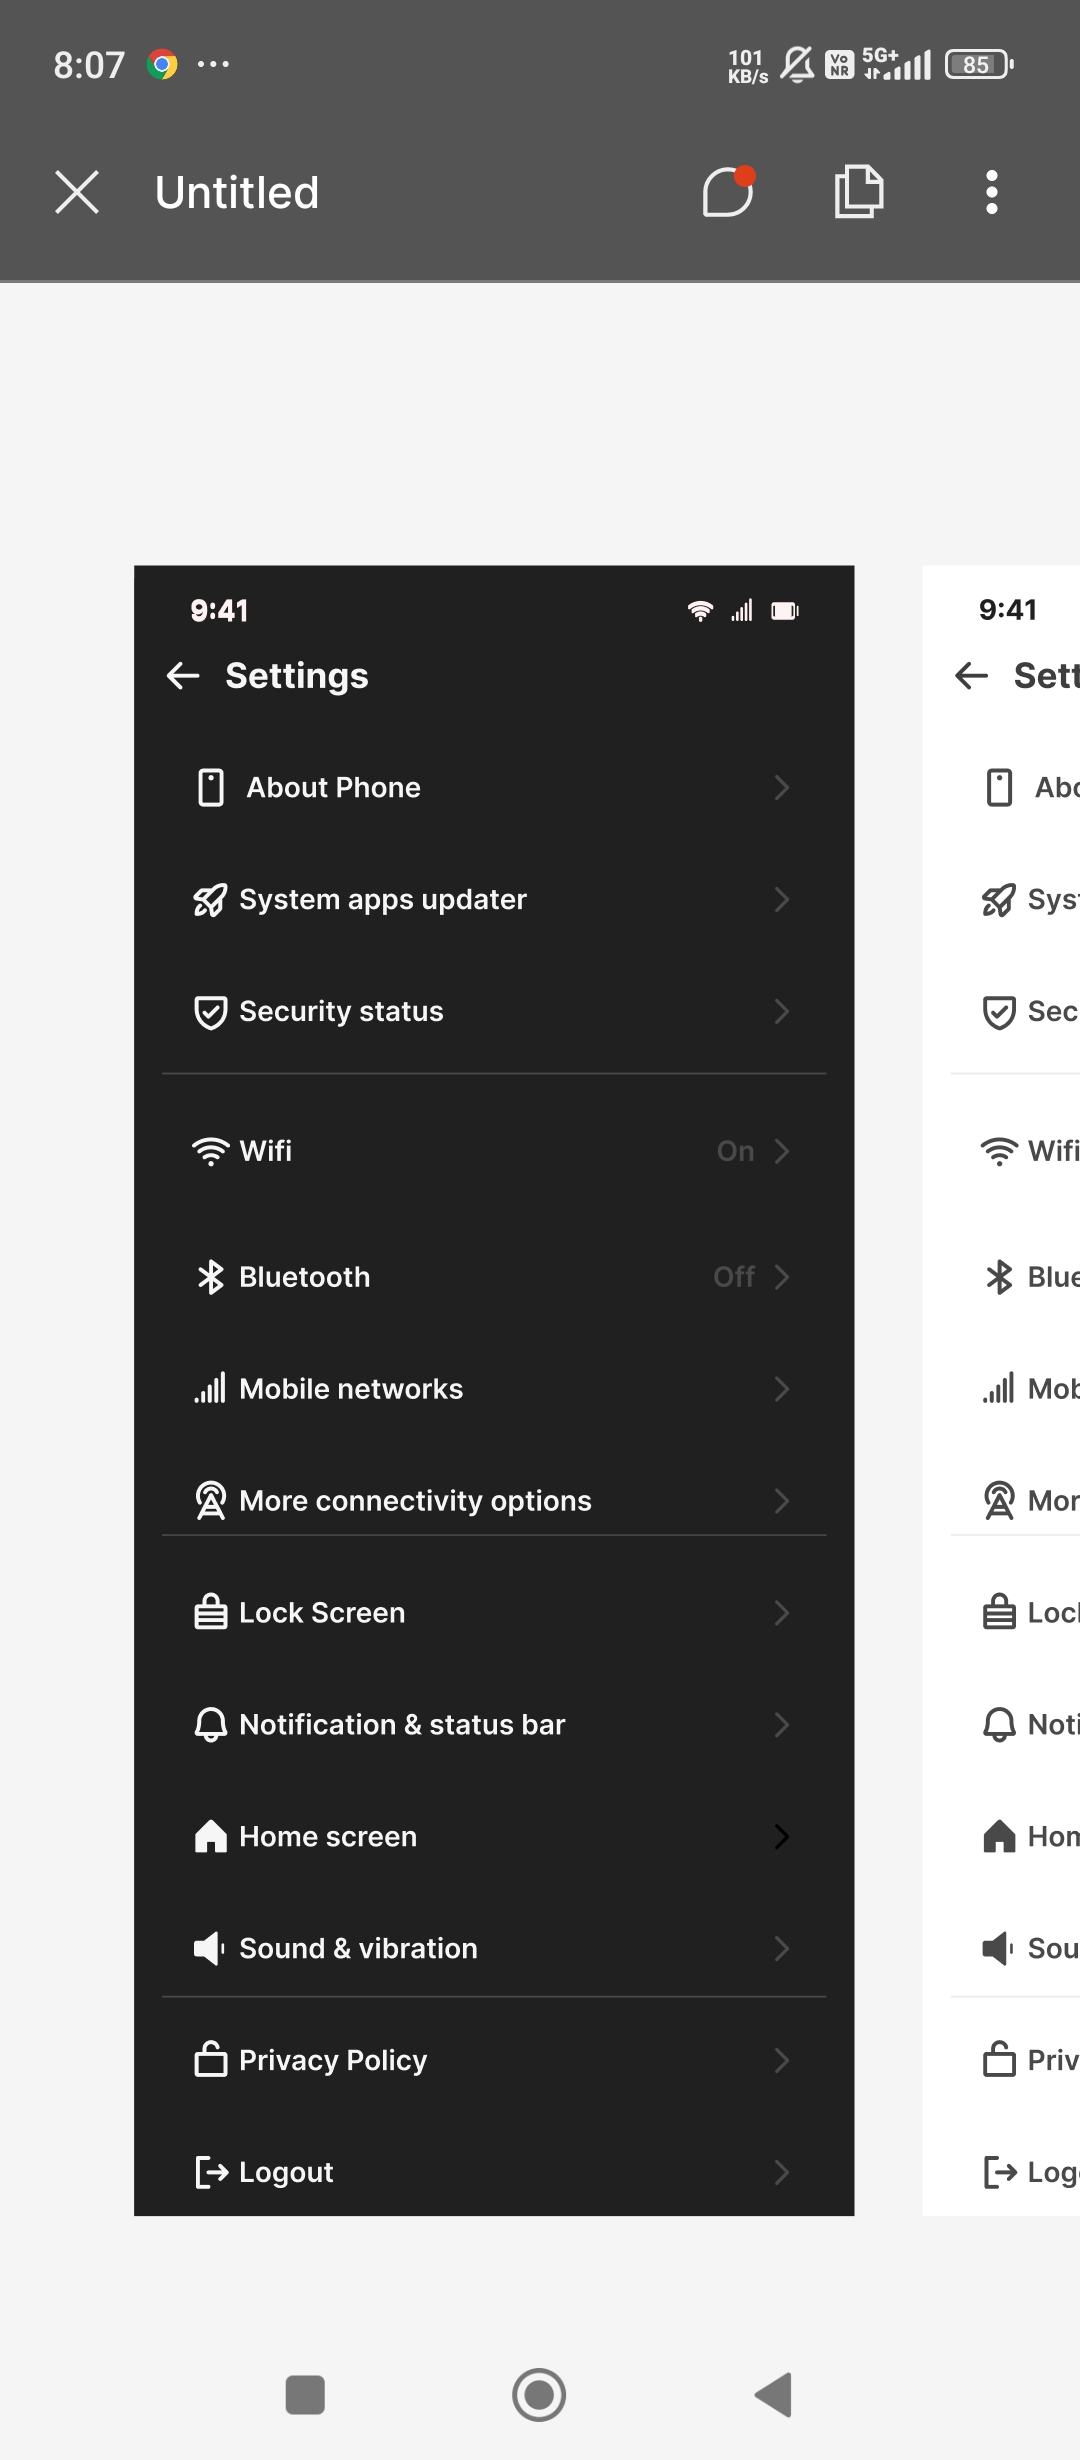Tap the Bluetooth Off status label
This screenshot has width=1080, height=2460.
734,1277
